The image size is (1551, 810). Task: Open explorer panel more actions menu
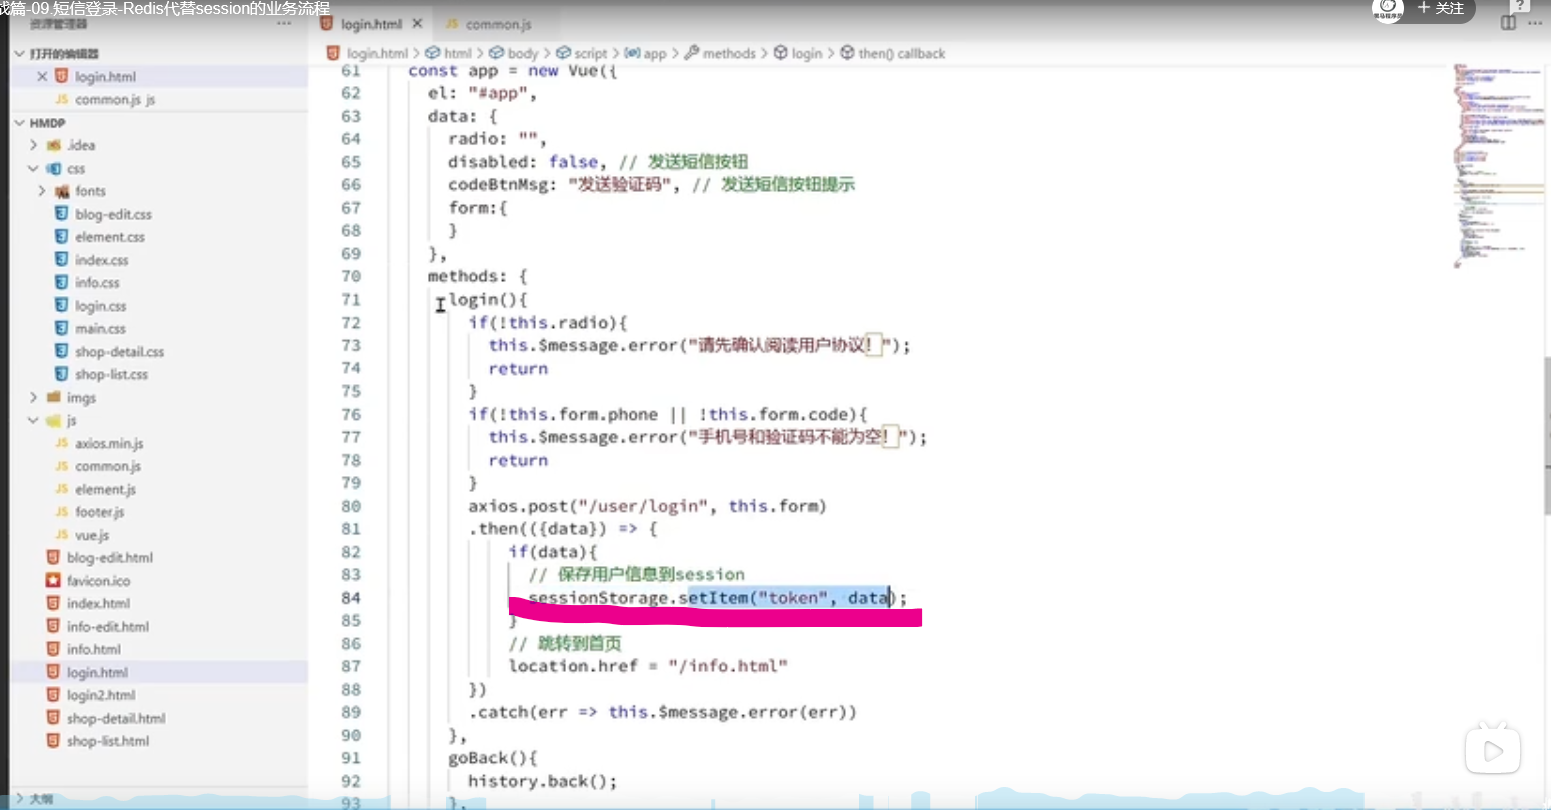[x=284, y=24]
